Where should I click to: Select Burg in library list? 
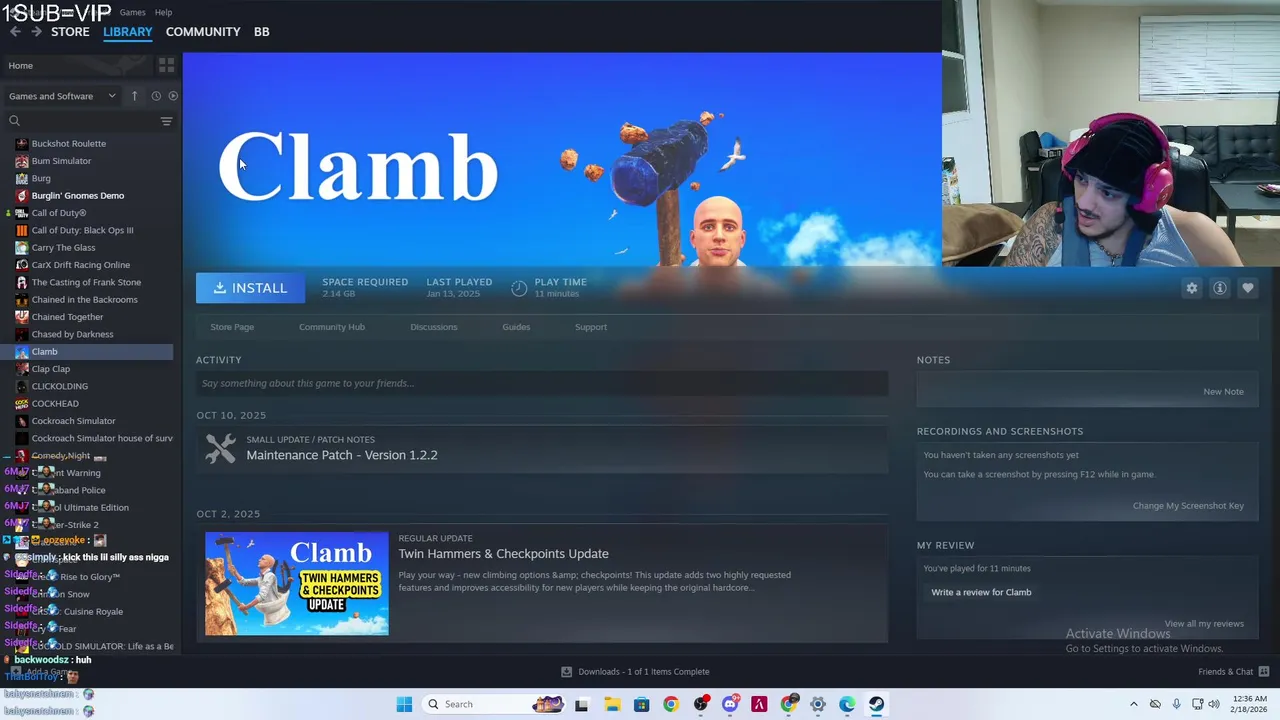point(41,178)
